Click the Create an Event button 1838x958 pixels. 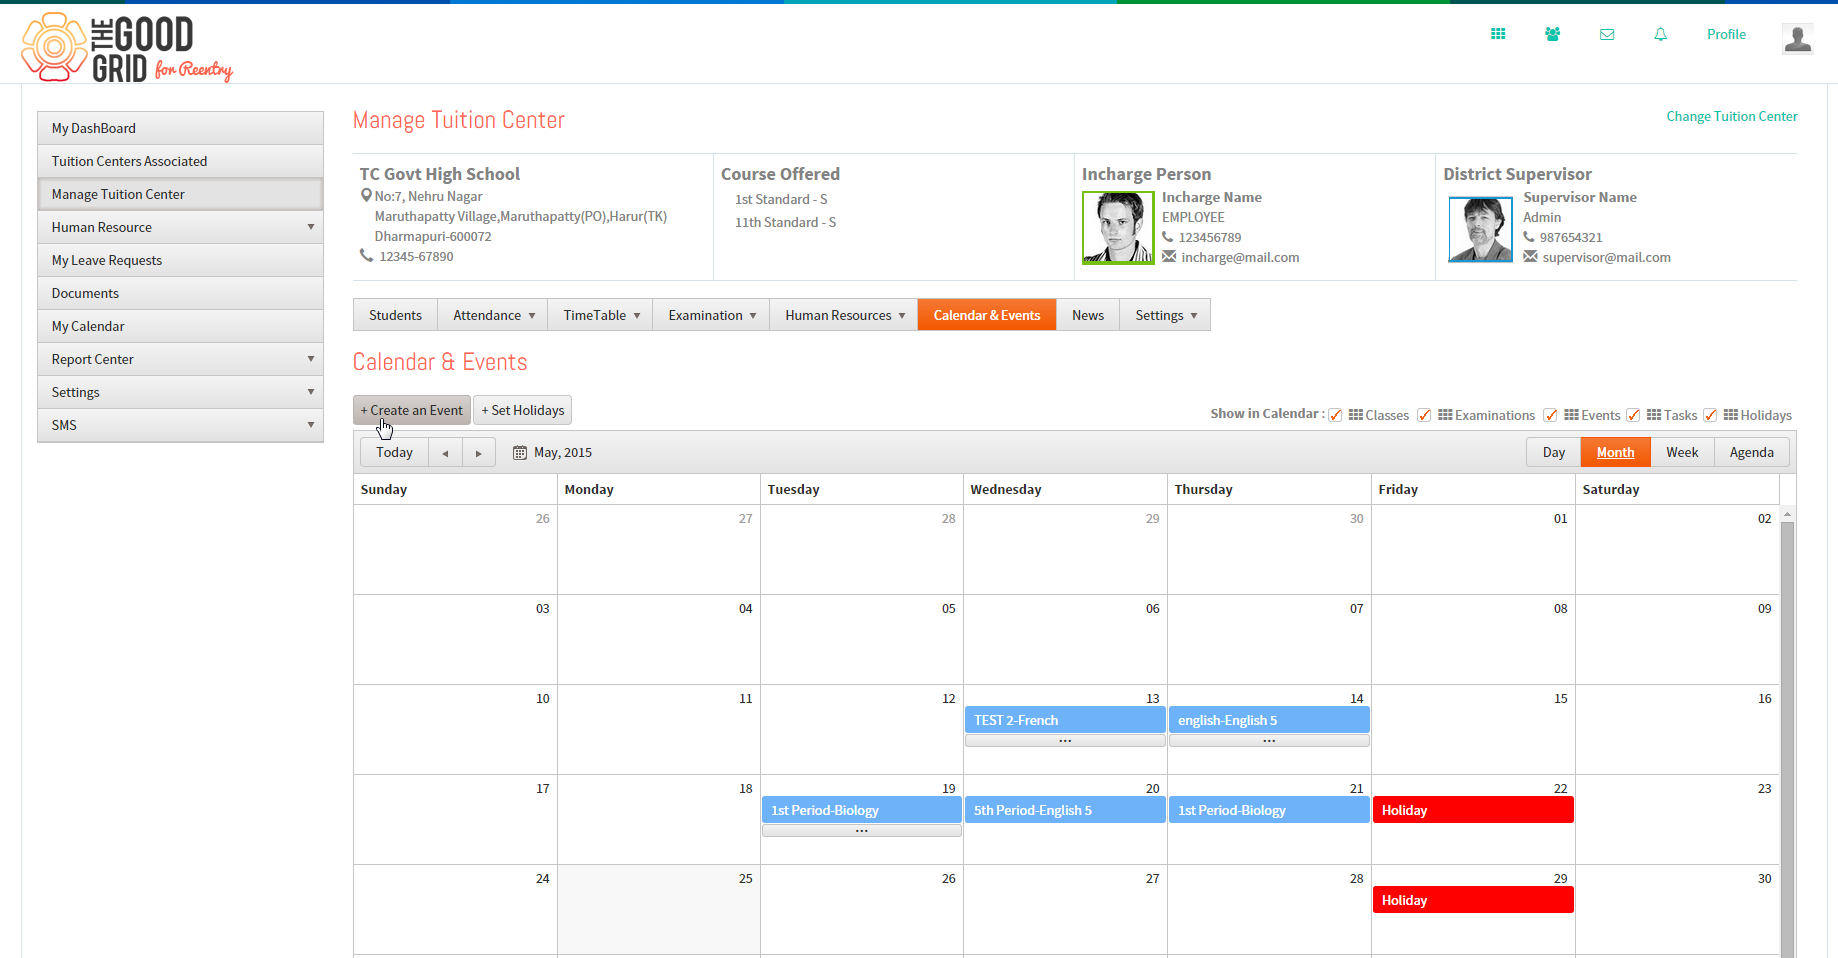pyautogui.click(x=412, y=410)
